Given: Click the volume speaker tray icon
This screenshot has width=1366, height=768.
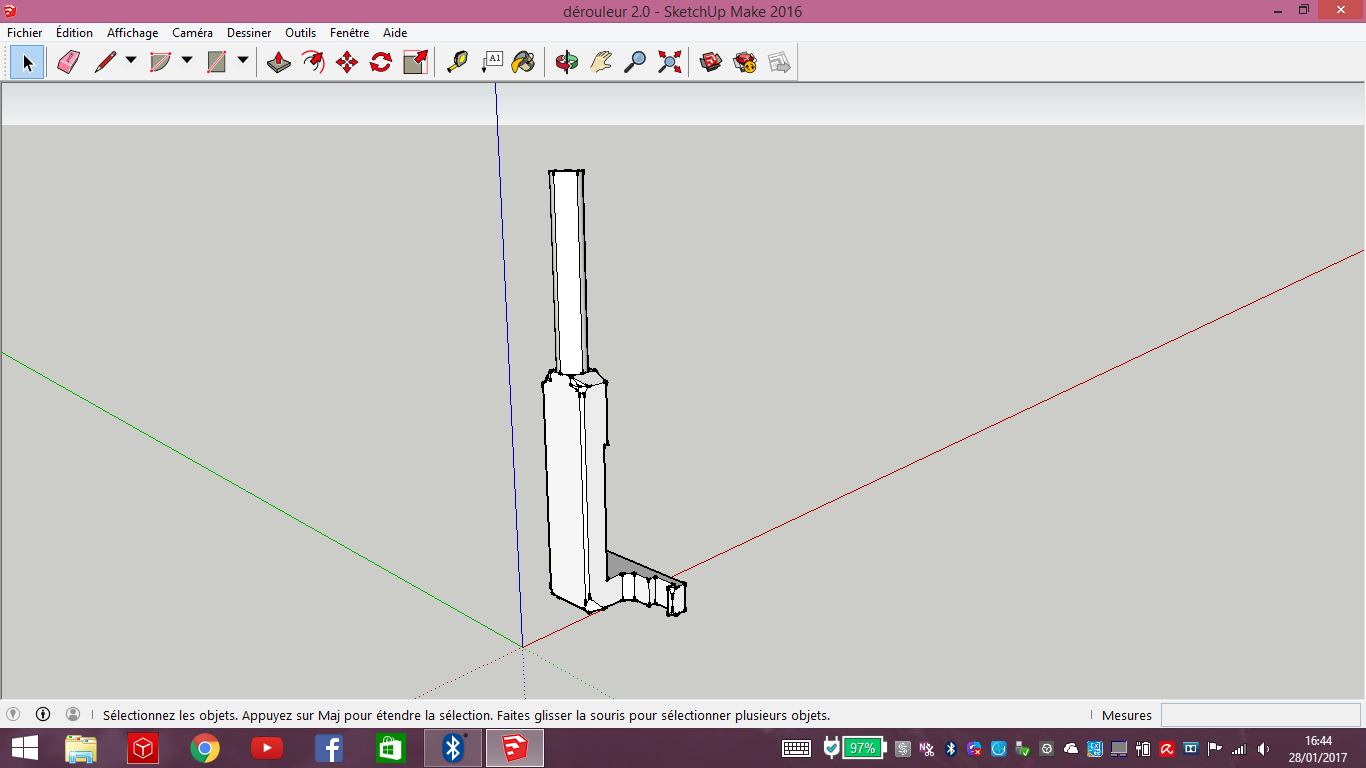Looking at the screenshot, I should [x=1263, y=748].
